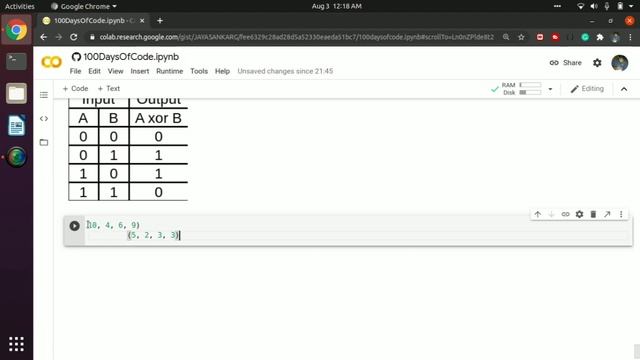
Task: Open table of contents sidebar icon
Action: tap(44, 95)
